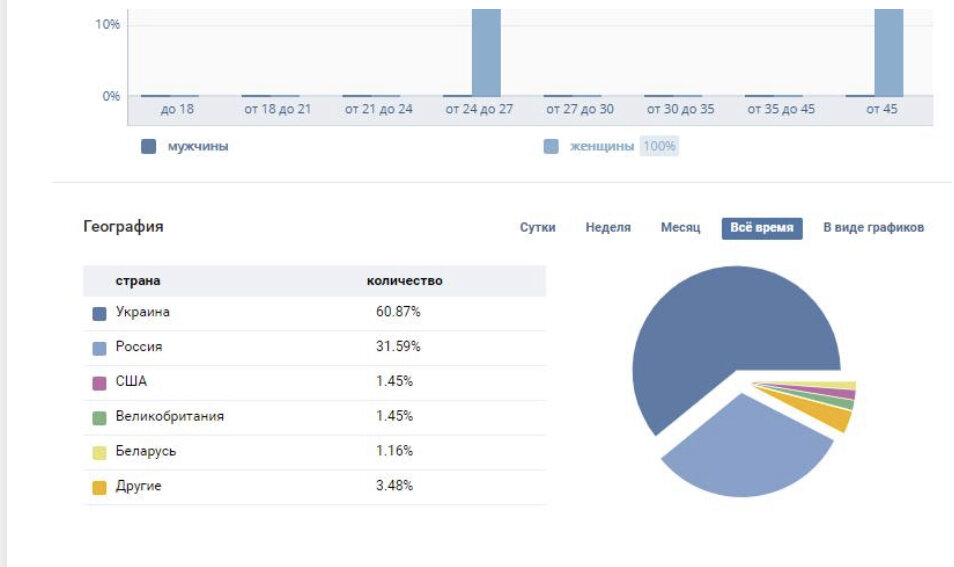The image size is (954, 567).
Task: Click the 1.16% value
Action: pyautogui.click(x=394, y=451)
